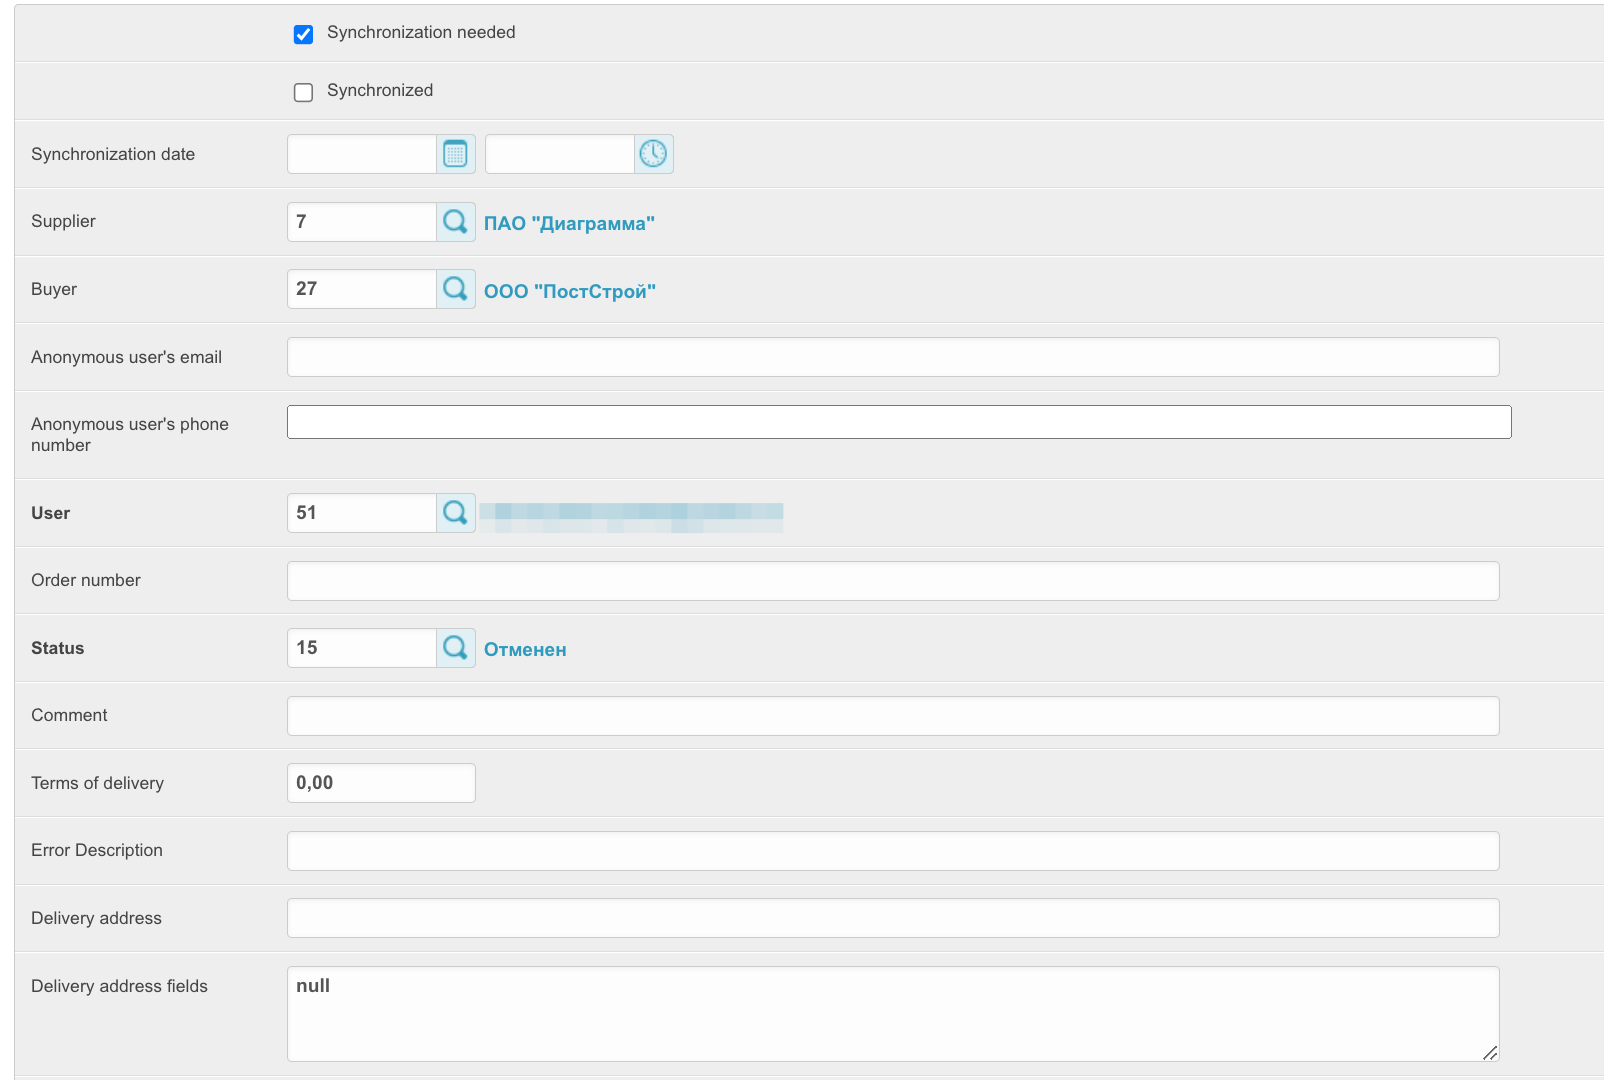Click the Delivery address input field
Image resolution: width=1604 pixels, height=1080 pixels.
(892, 918)
